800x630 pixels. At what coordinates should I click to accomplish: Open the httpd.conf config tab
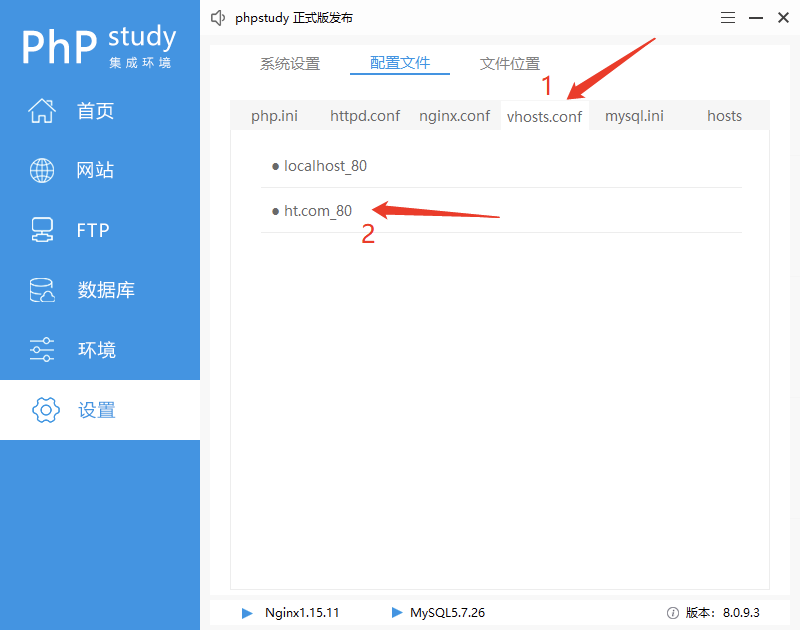[x=365, y=116]
